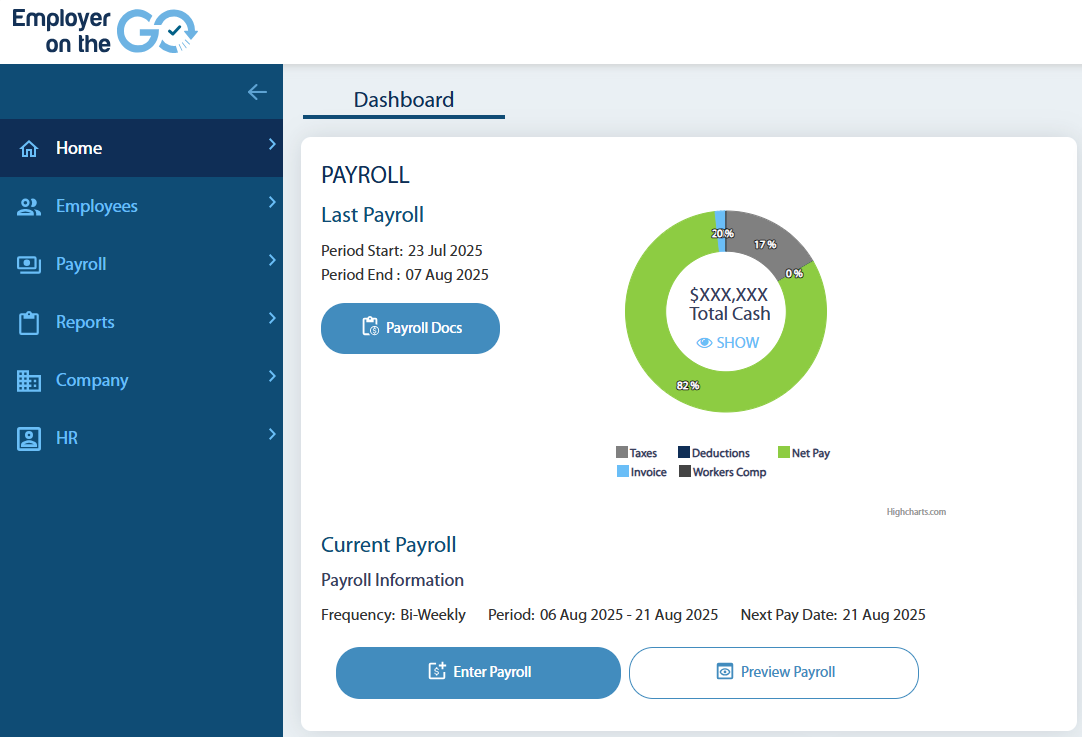Click the HR icon in the sidebar
This screenshot has width=1082, height=737.
(29, 437)
